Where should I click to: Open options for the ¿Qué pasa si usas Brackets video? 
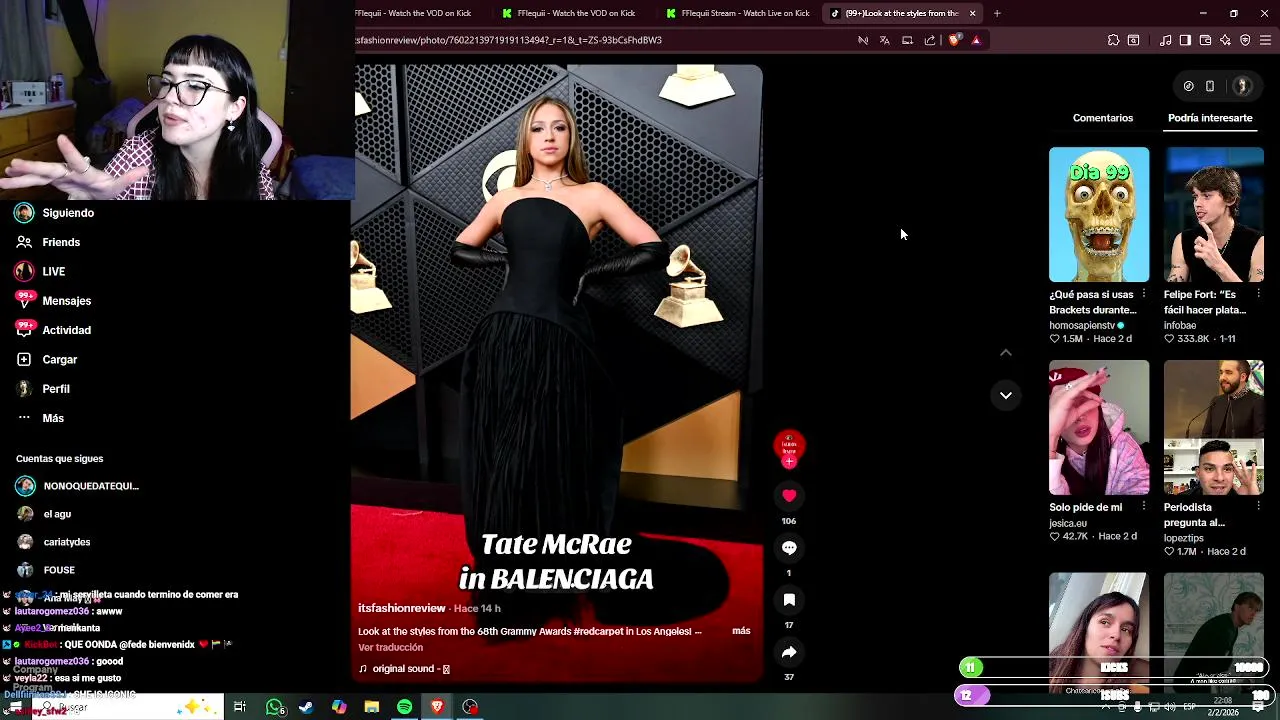point(1144,294)
